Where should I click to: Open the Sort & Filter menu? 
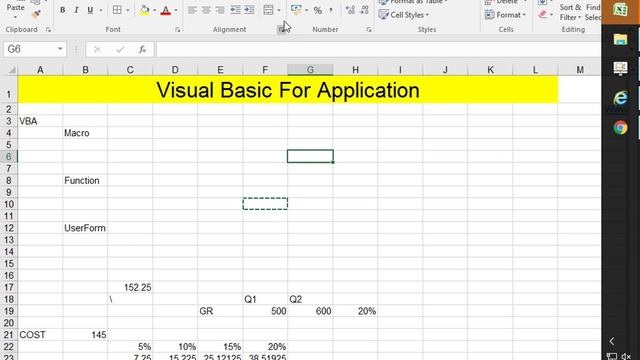click(570, 12)
